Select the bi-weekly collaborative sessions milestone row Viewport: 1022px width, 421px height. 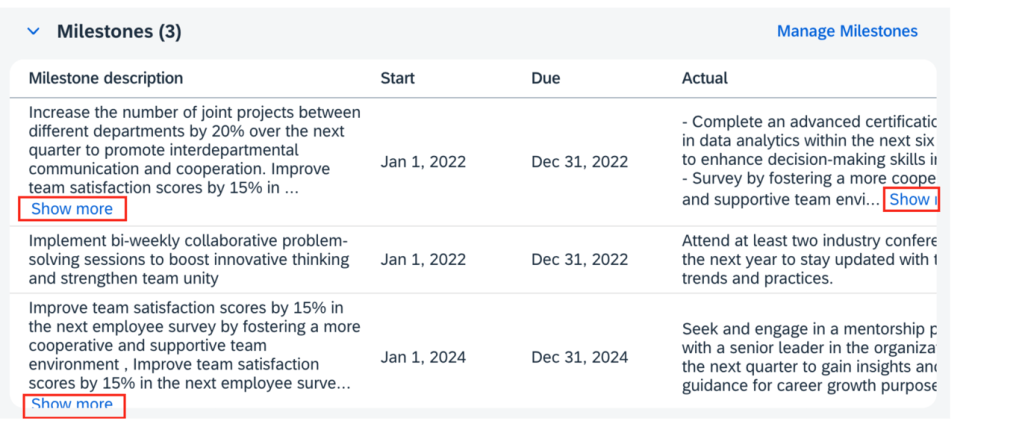[188, 260]
